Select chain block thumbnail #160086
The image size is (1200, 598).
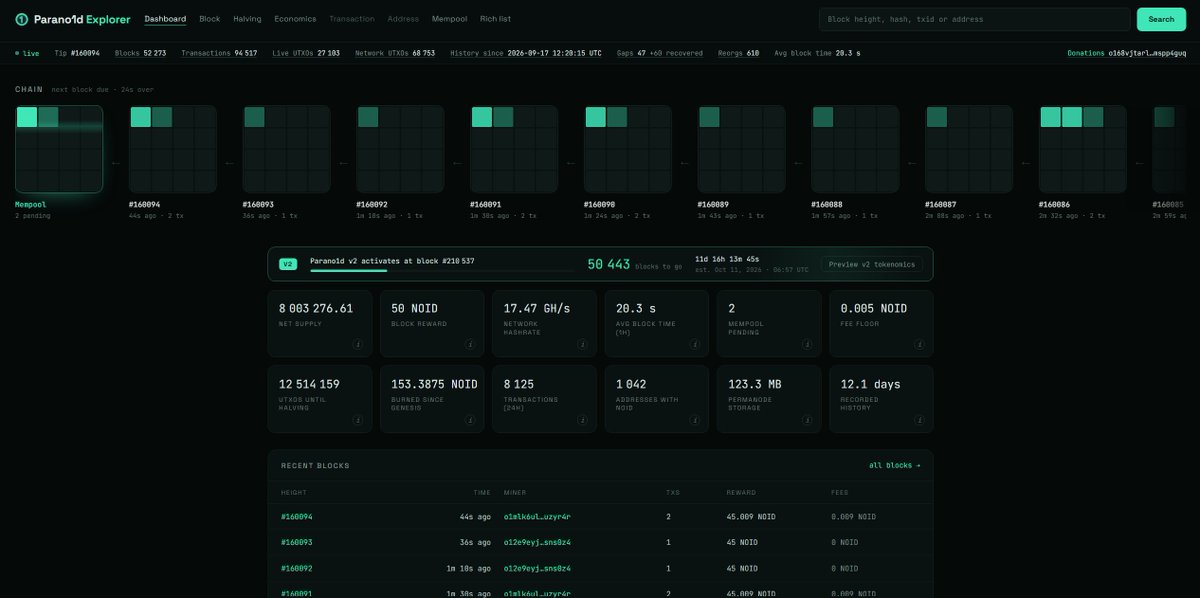coord(1083,149)
